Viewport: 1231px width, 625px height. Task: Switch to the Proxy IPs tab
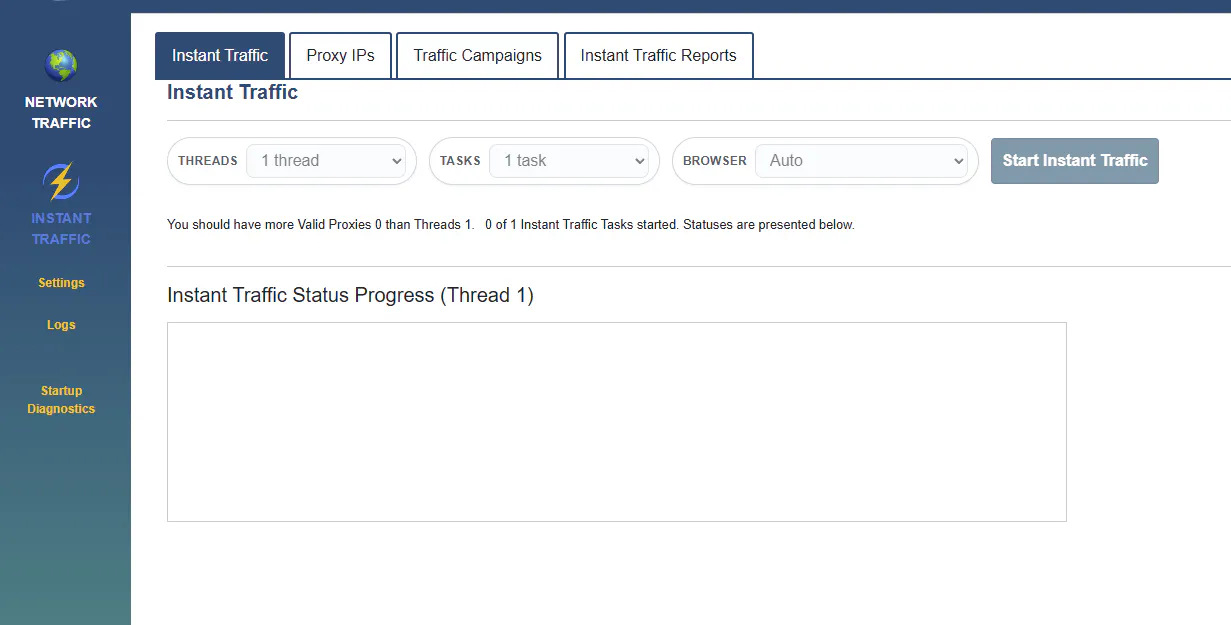(340, 56)
